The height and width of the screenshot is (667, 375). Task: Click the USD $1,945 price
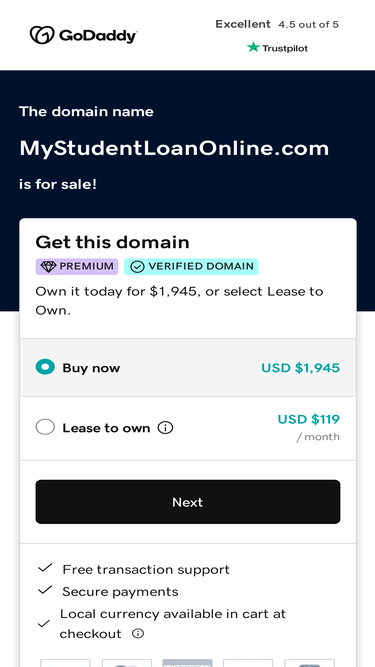click(x=301, y=368)
